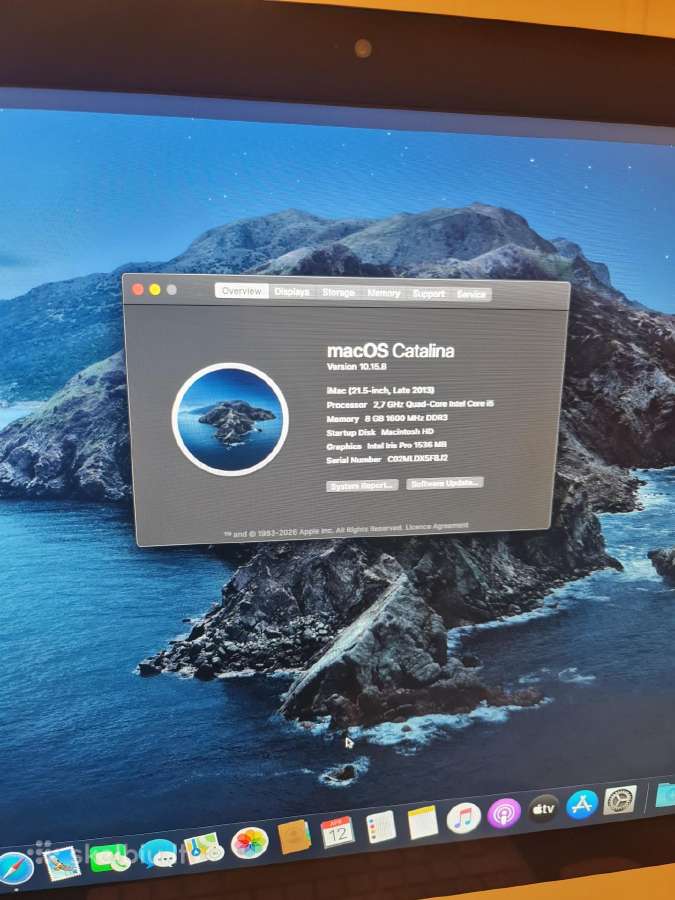Switch to the Displays tab
The image size is (675, 900).
292,292
